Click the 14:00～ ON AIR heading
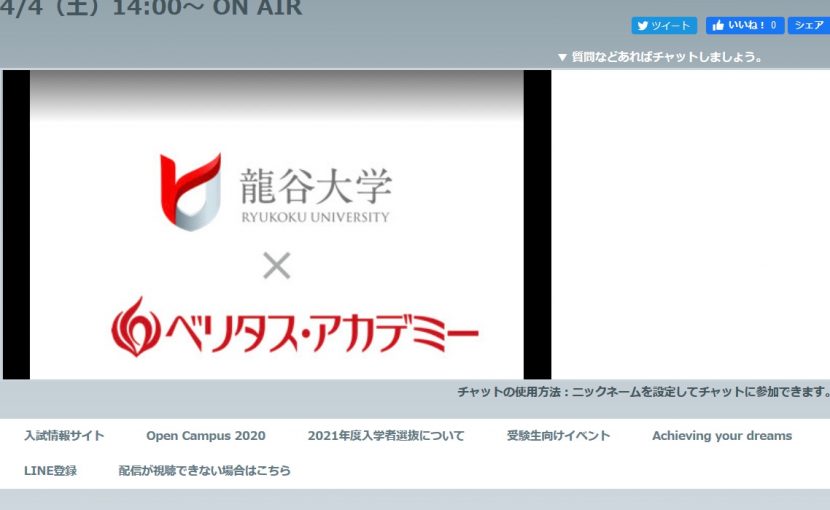830x510 pixels. click(207, 7)
